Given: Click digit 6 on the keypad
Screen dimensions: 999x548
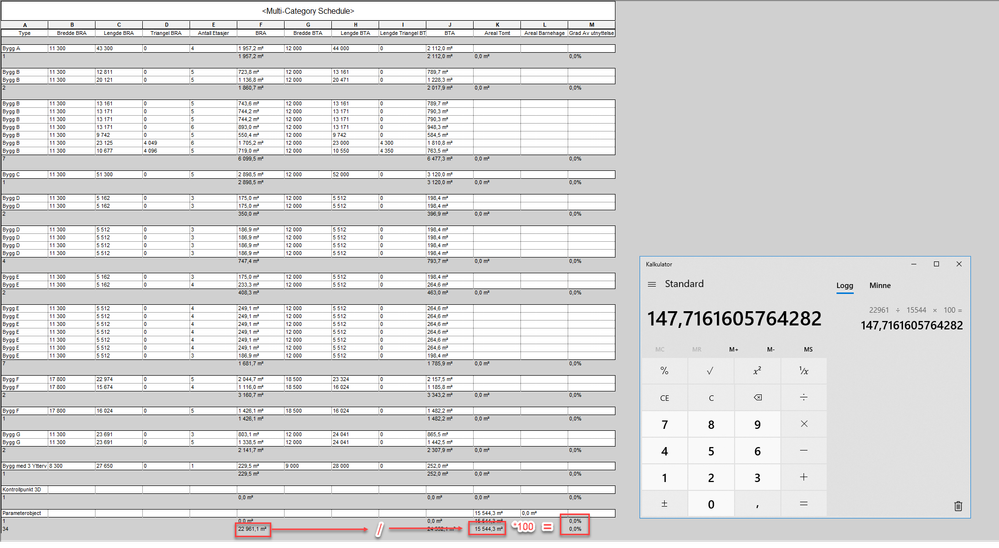Looking at the screenshot, I should (757, 451).
